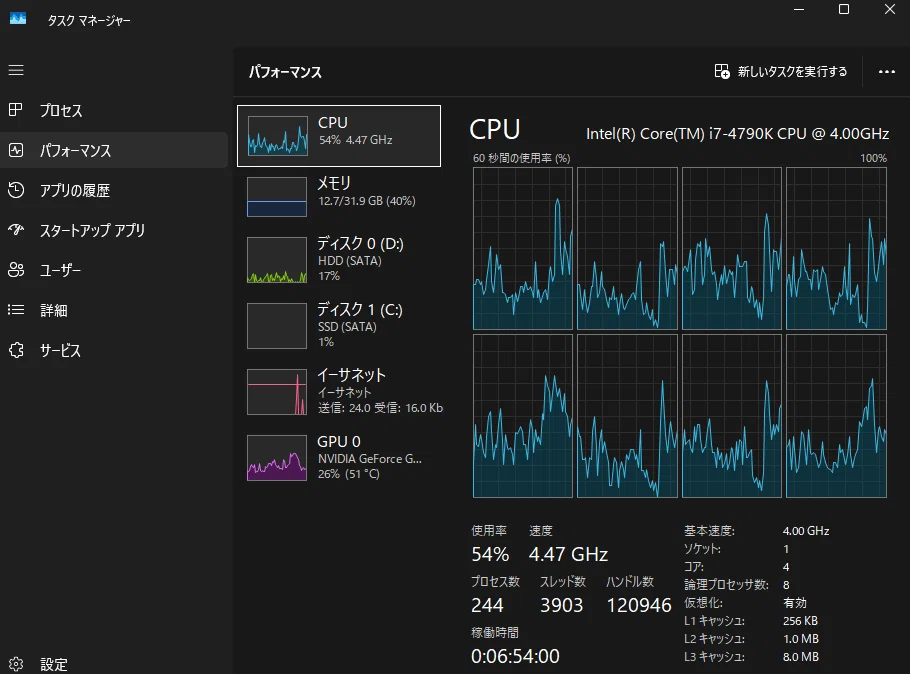This screenshot has height=674, width=910.
Task: Click the memory mini graph thumbnail
Action: (x=277, y=197)
